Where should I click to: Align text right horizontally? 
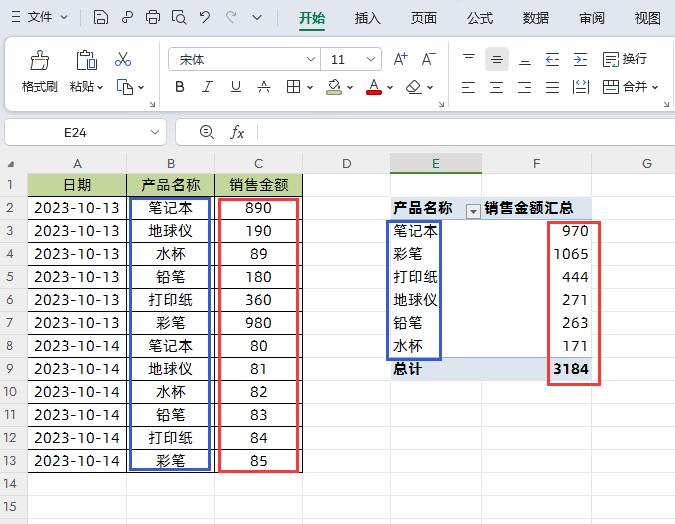(524, 87)
